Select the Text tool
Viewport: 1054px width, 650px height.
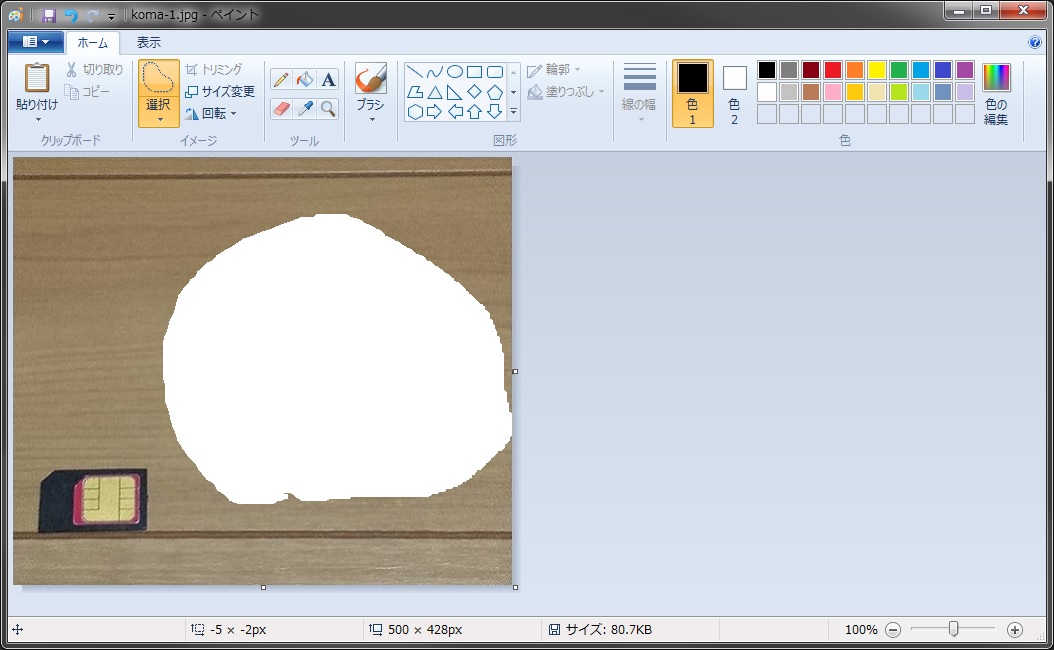coord(328,80)
